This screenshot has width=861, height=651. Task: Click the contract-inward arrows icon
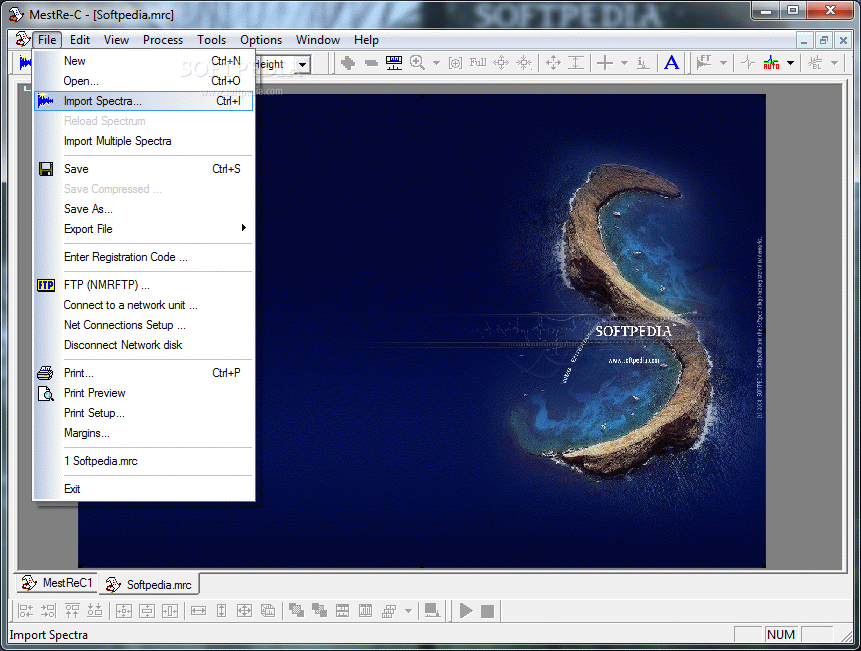pyautogui.click(x=524, y=63)
